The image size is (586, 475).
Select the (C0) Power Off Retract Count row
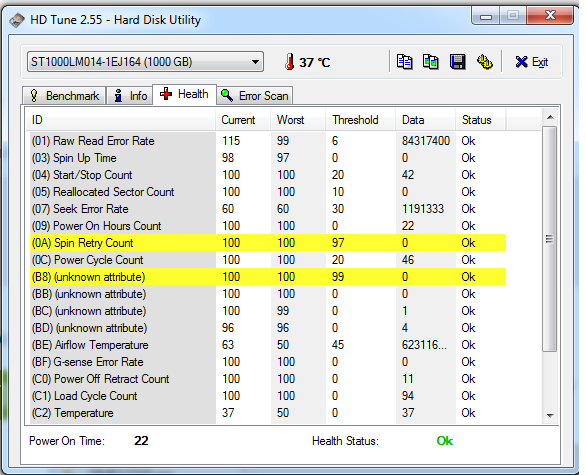[x=268, y=379]
